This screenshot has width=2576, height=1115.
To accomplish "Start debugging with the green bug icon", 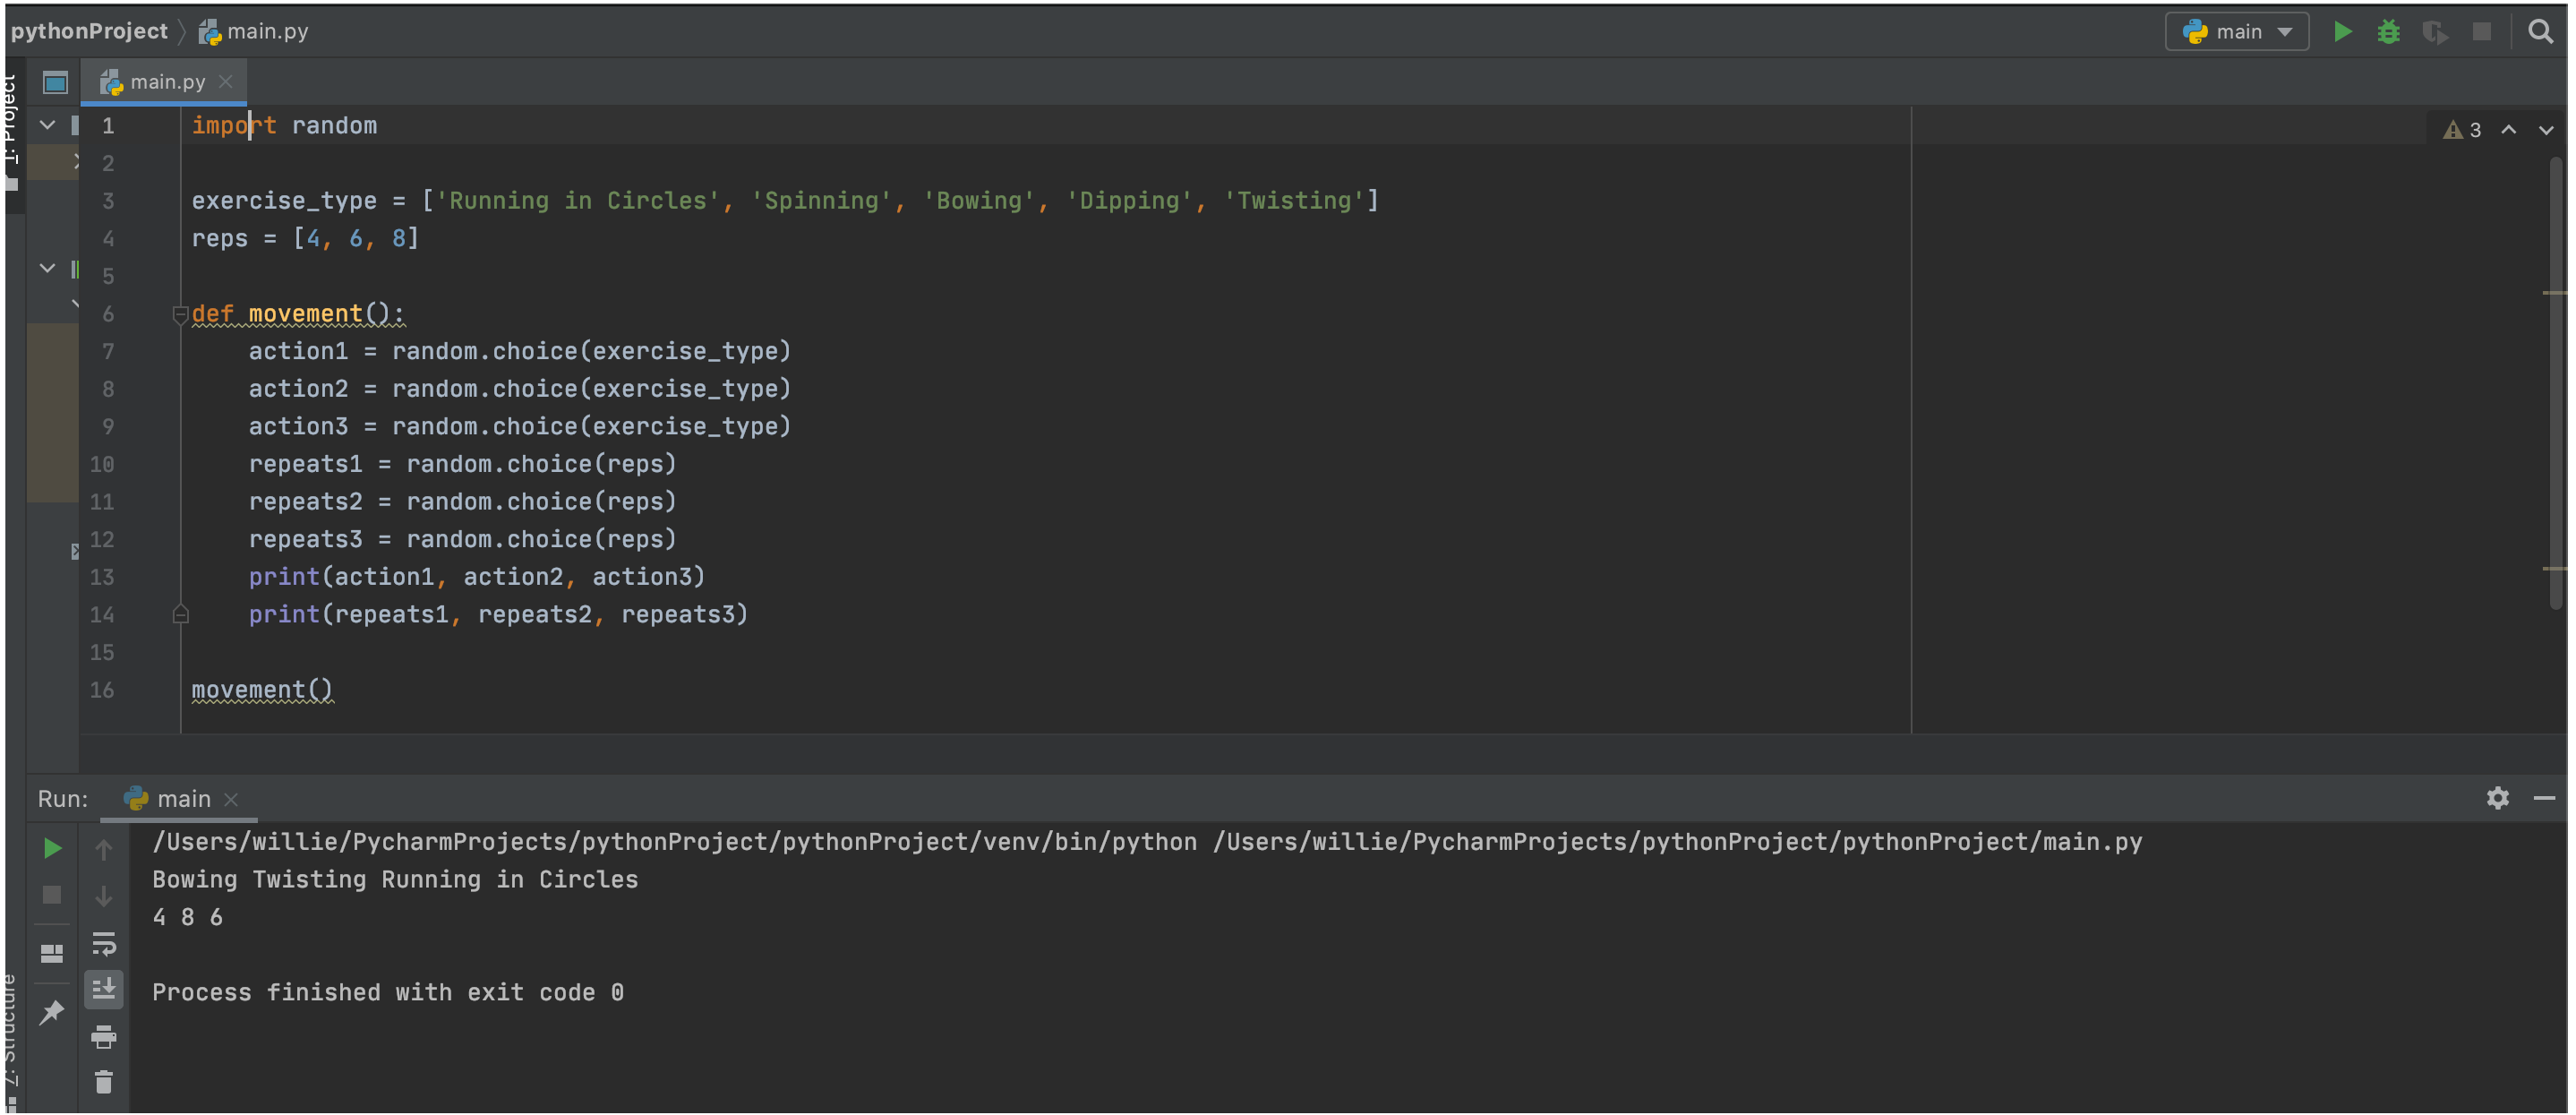I will click(2388, 32).
